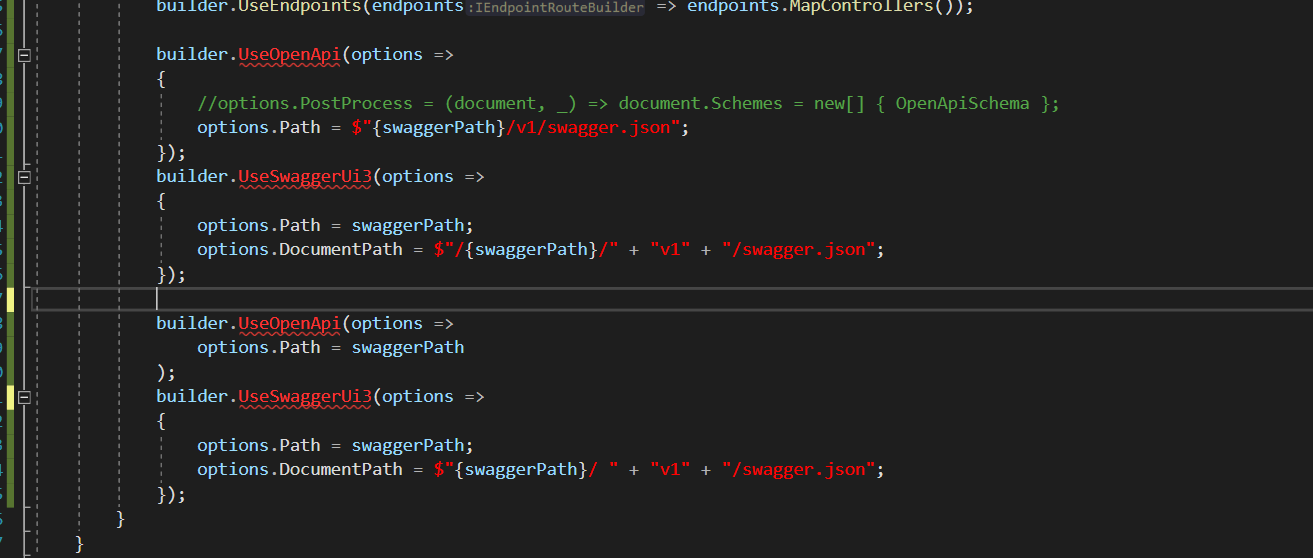Click UseOpenApi on the line above 'options.Path = swaggerPath' without semicolon
1313x558 pixels.
click(290, 323)
